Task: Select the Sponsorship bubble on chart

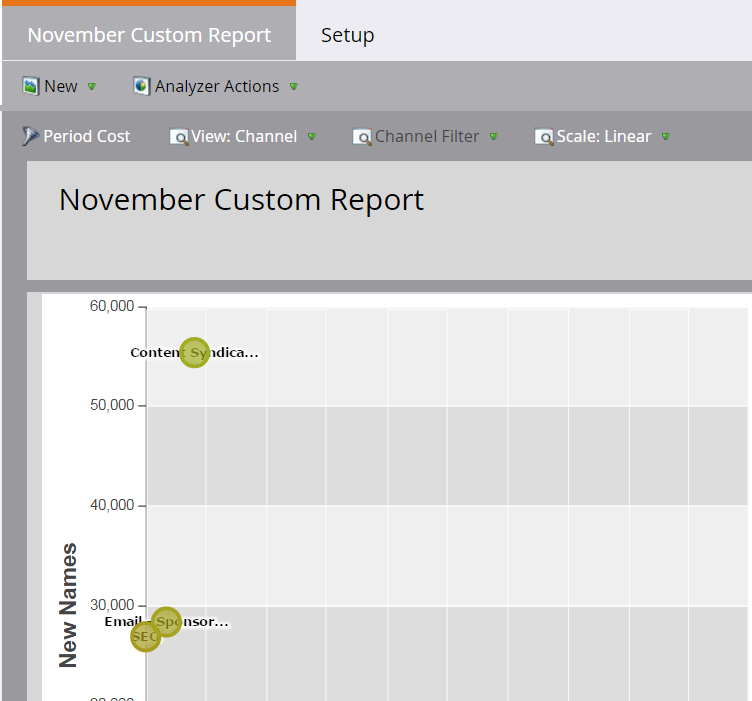Action: pos(167,622)
